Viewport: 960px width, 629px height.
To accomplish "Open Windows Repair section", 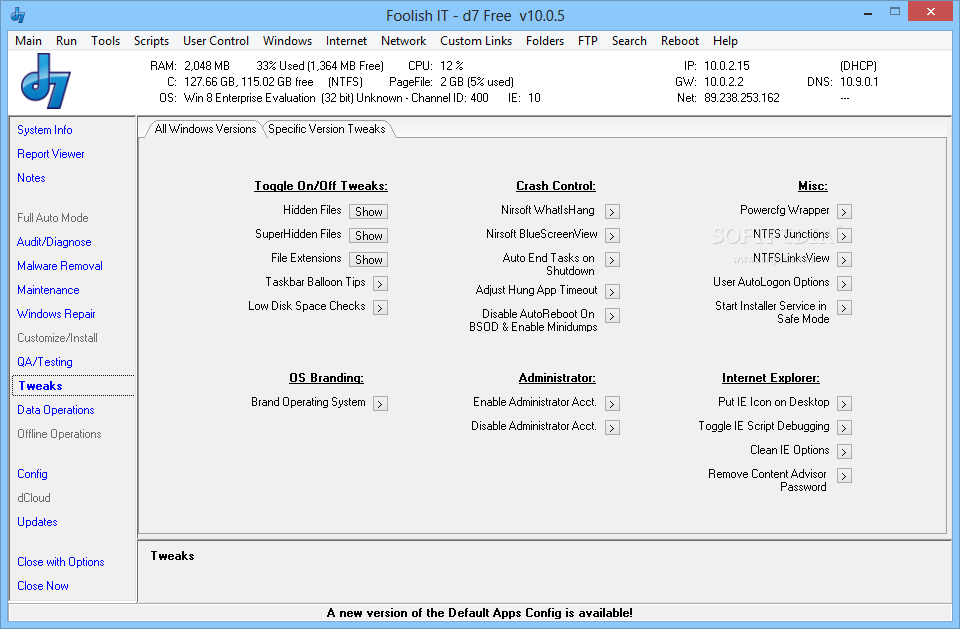I will [x=56, y=314].
